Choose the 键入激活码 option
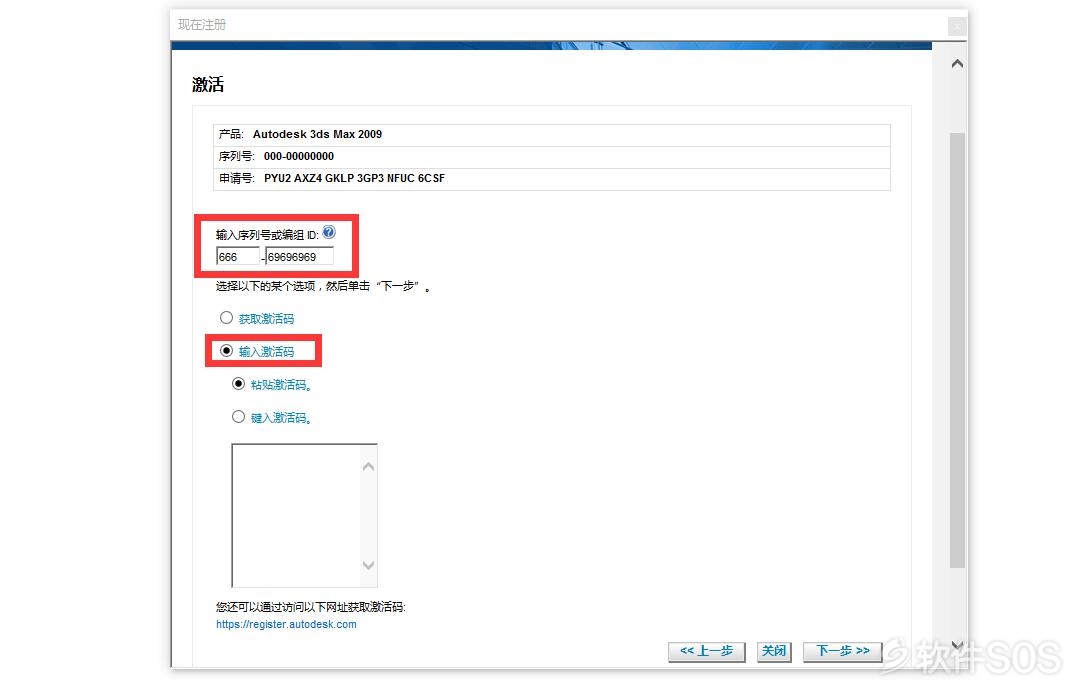The image size is (1077, 686). (238, 417)
